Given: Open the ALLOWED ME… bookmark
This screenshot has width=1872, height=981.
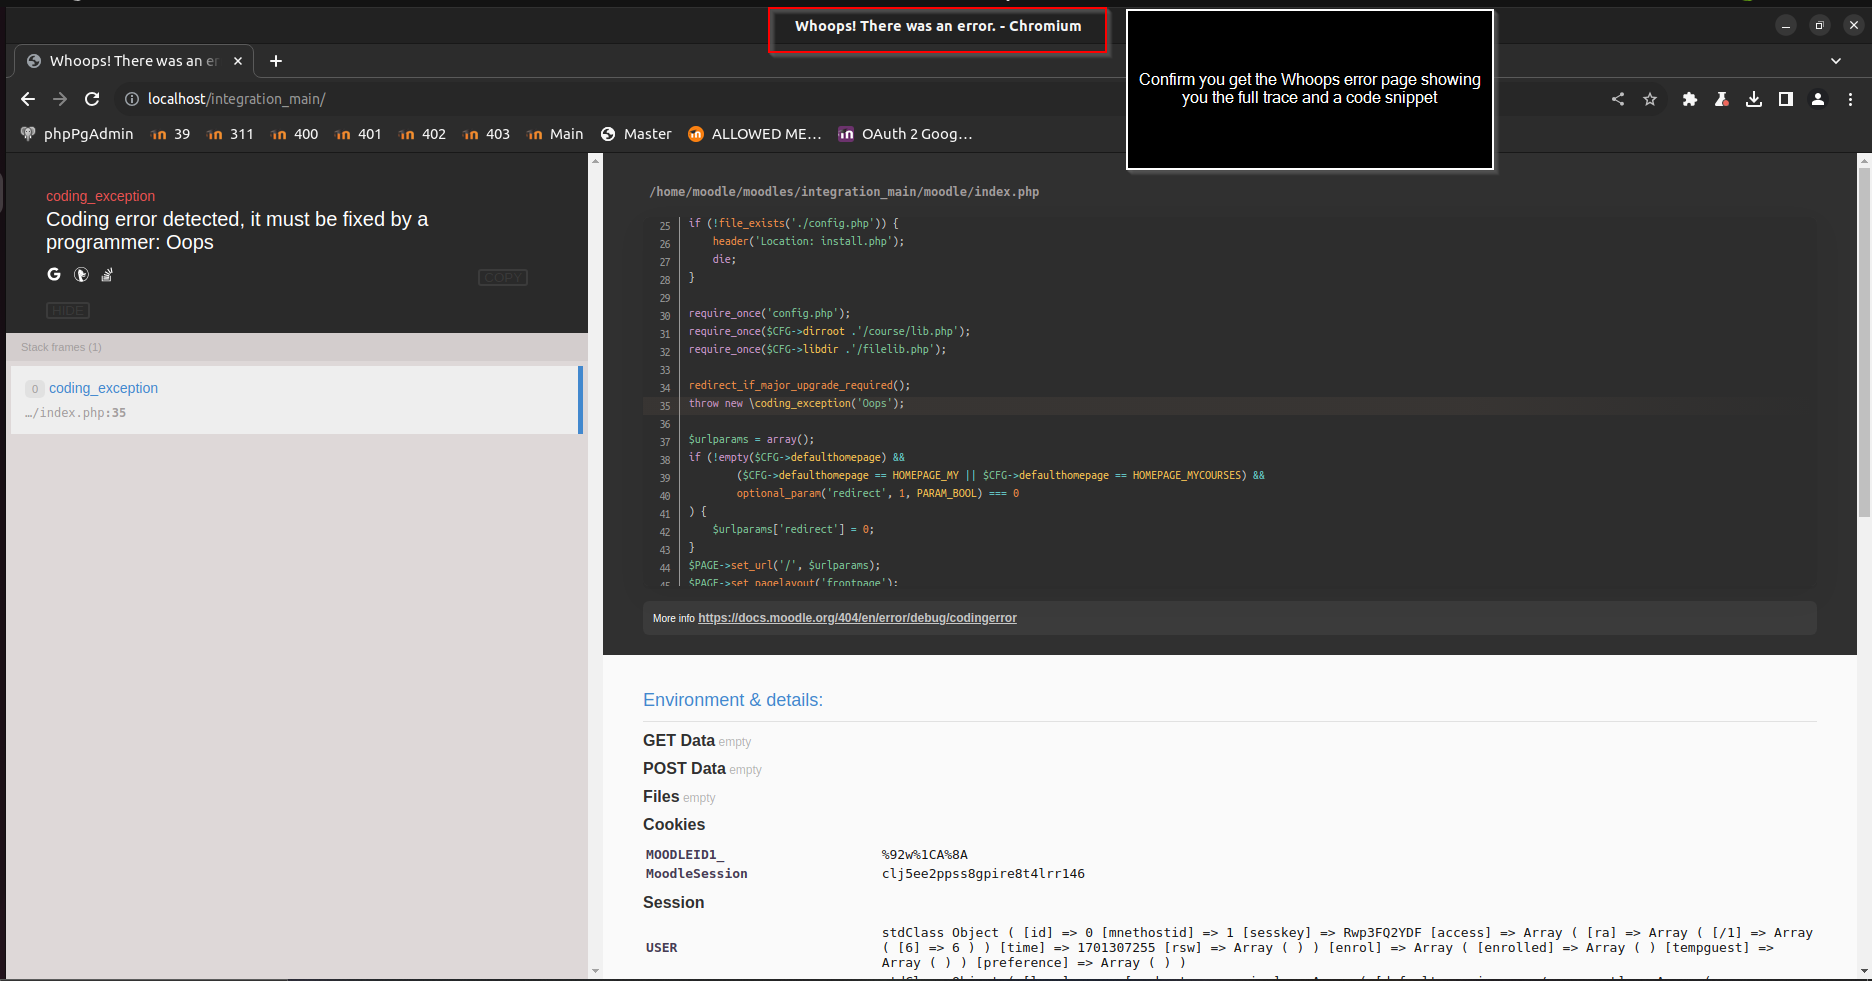Looking at the screenshot, I should (755, 134).
